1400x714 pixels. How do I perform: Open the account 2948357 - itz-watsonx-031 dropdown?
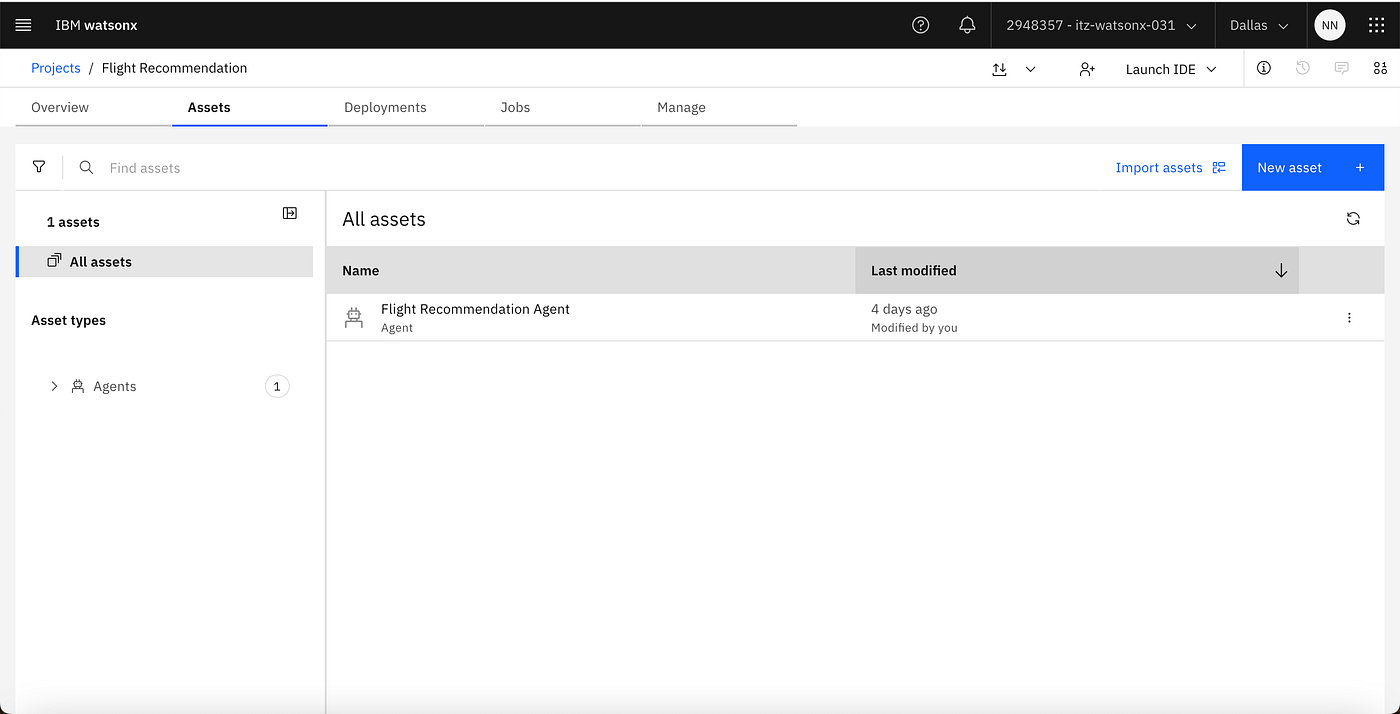point(1102,25)
